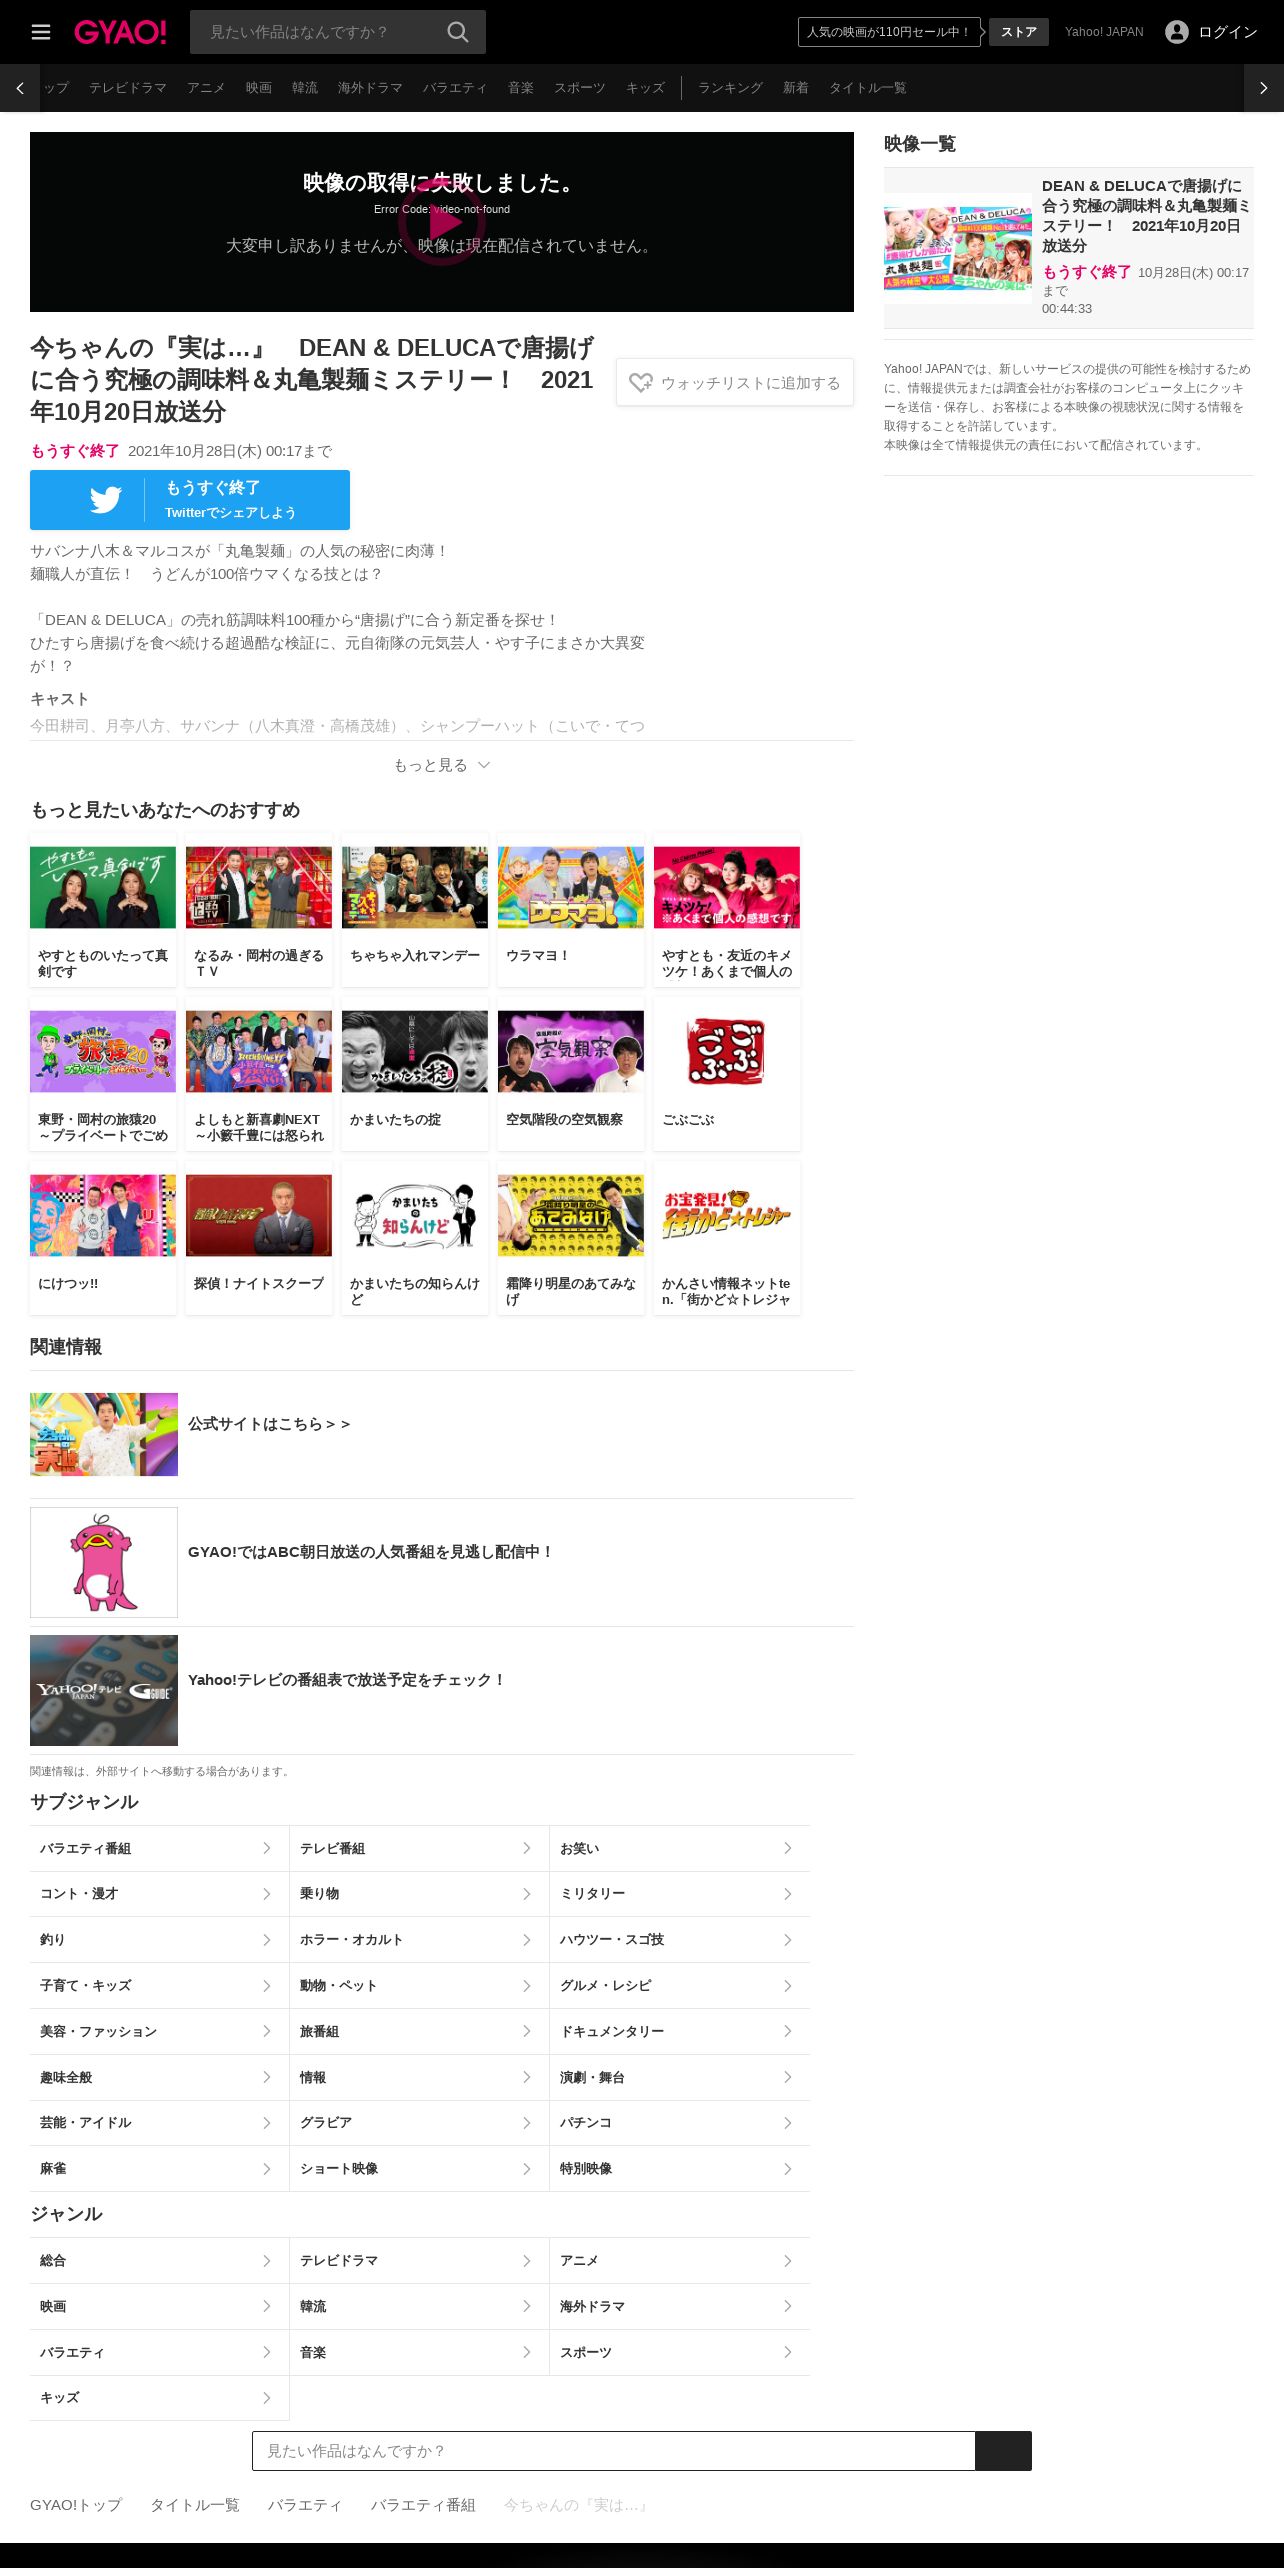Image resolution: width=1284 pixels, height=2568 pixels.
Task: Select the 韓流 nav tab
Action: (x=305, y=88)
